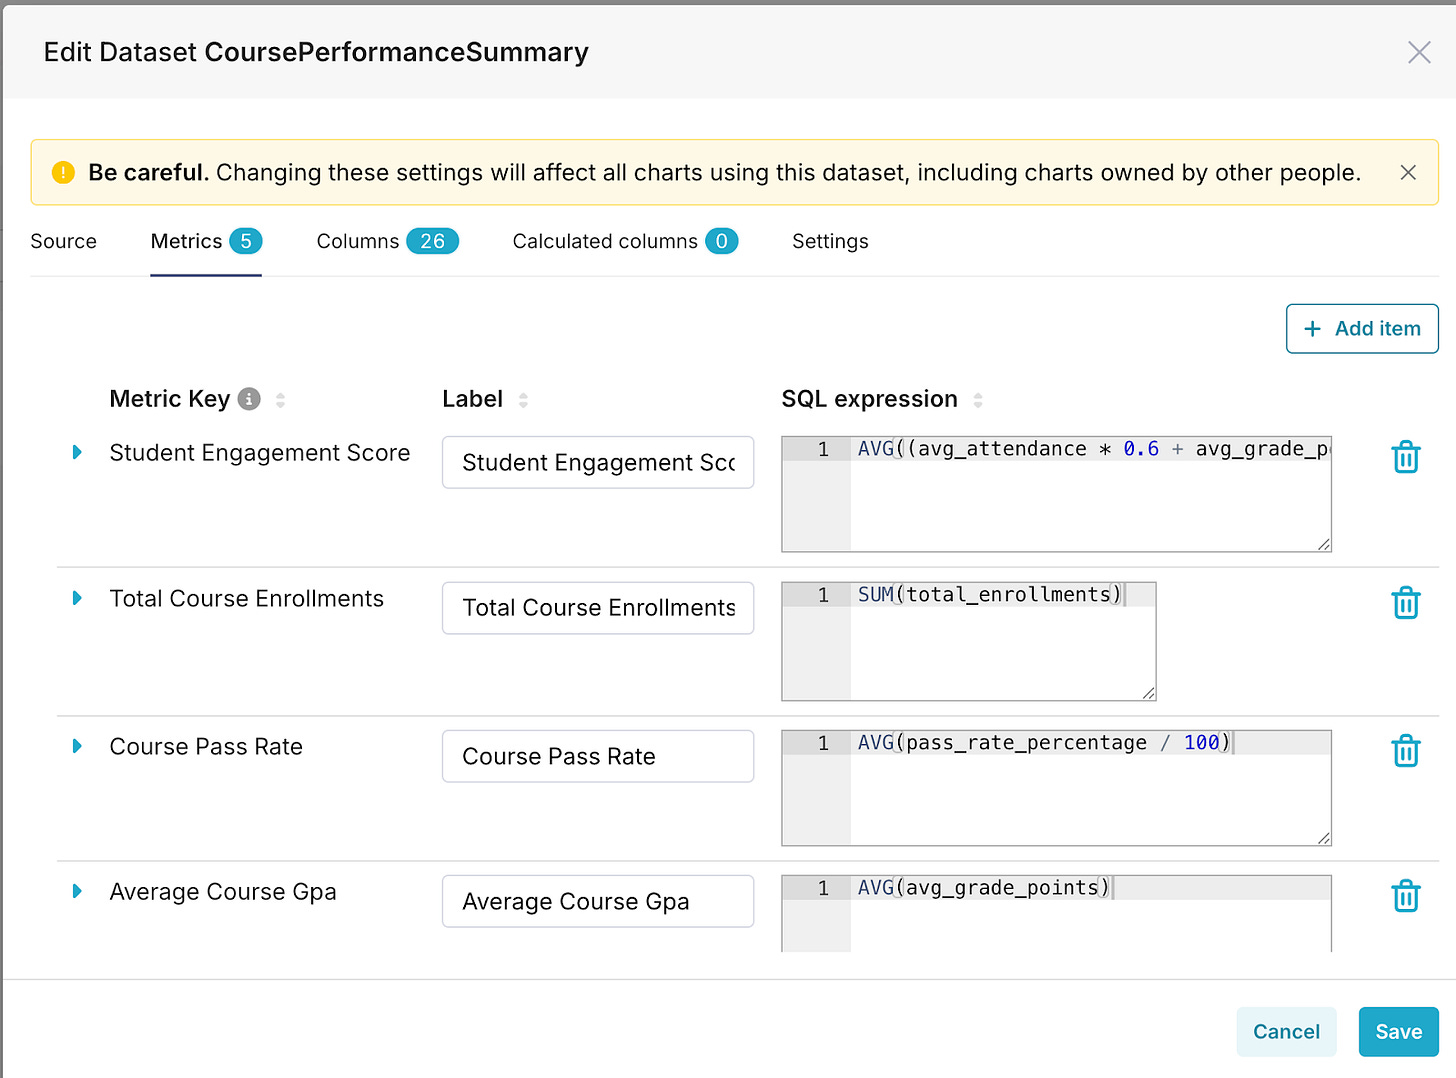Go to the Settings tab
The image size is (1456, 1078).
830,241
